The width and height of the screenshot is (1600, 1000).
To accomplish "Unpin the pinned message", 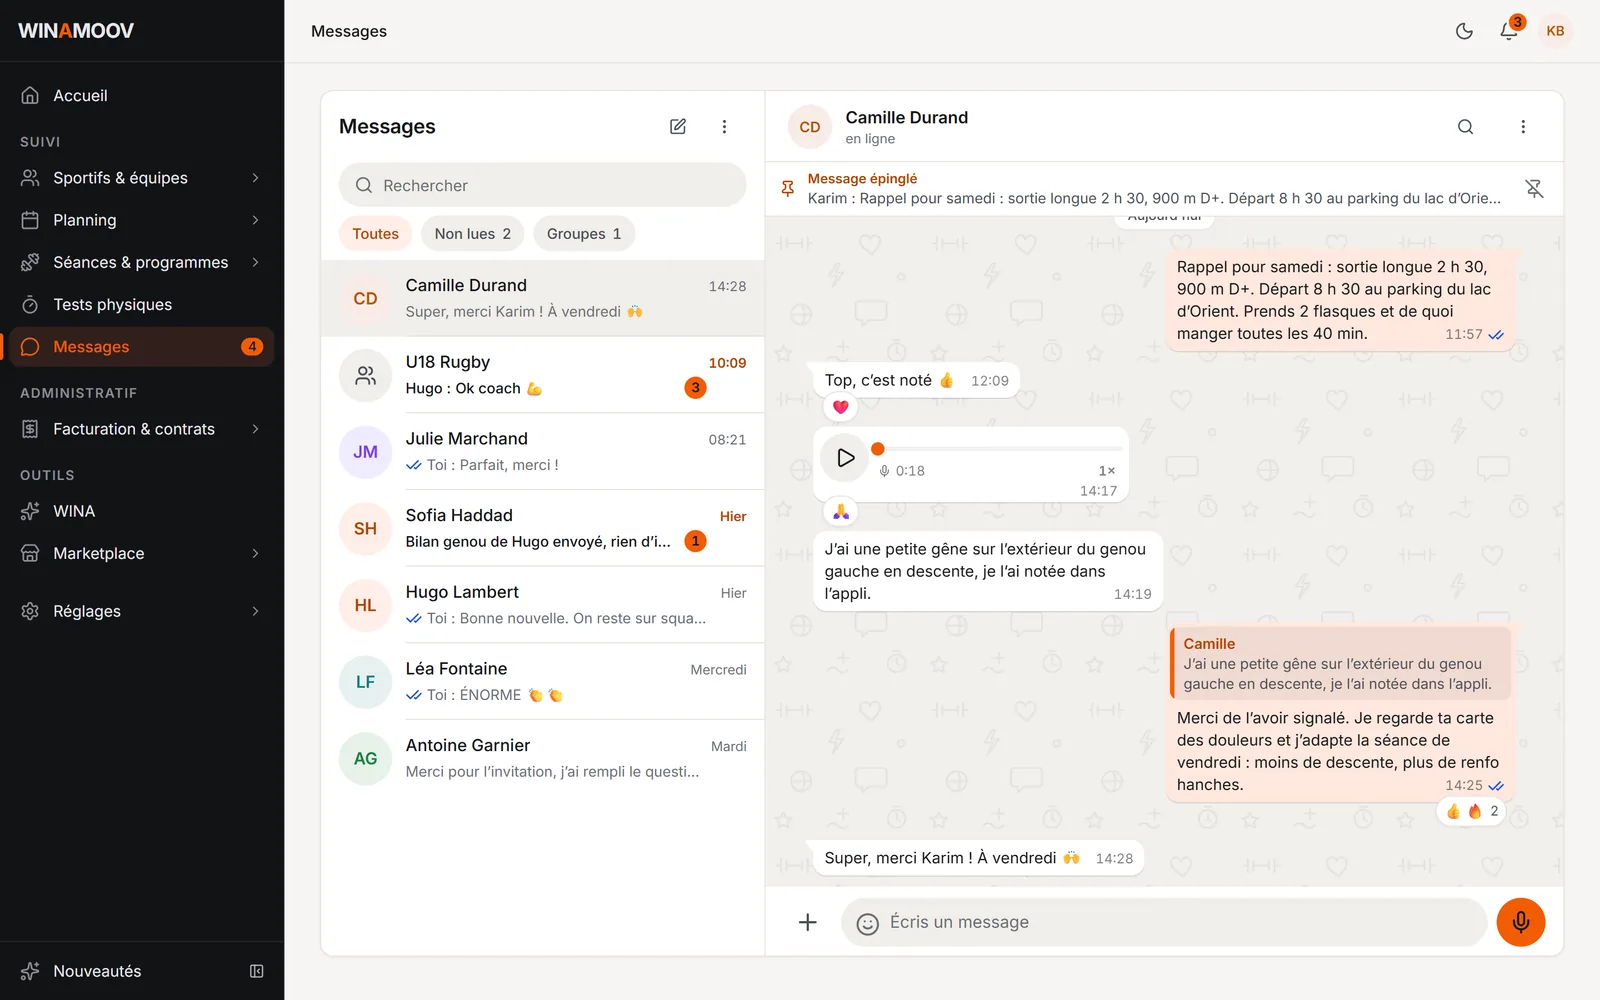I will 1534,188.
